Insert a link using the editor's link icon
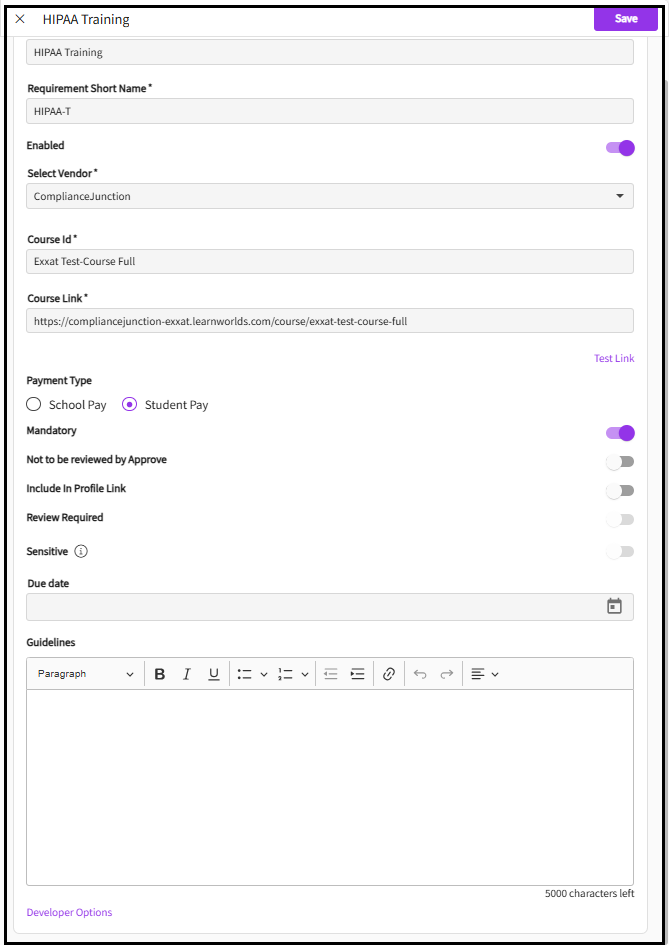 pyautogui.click(x=389, y=674)
